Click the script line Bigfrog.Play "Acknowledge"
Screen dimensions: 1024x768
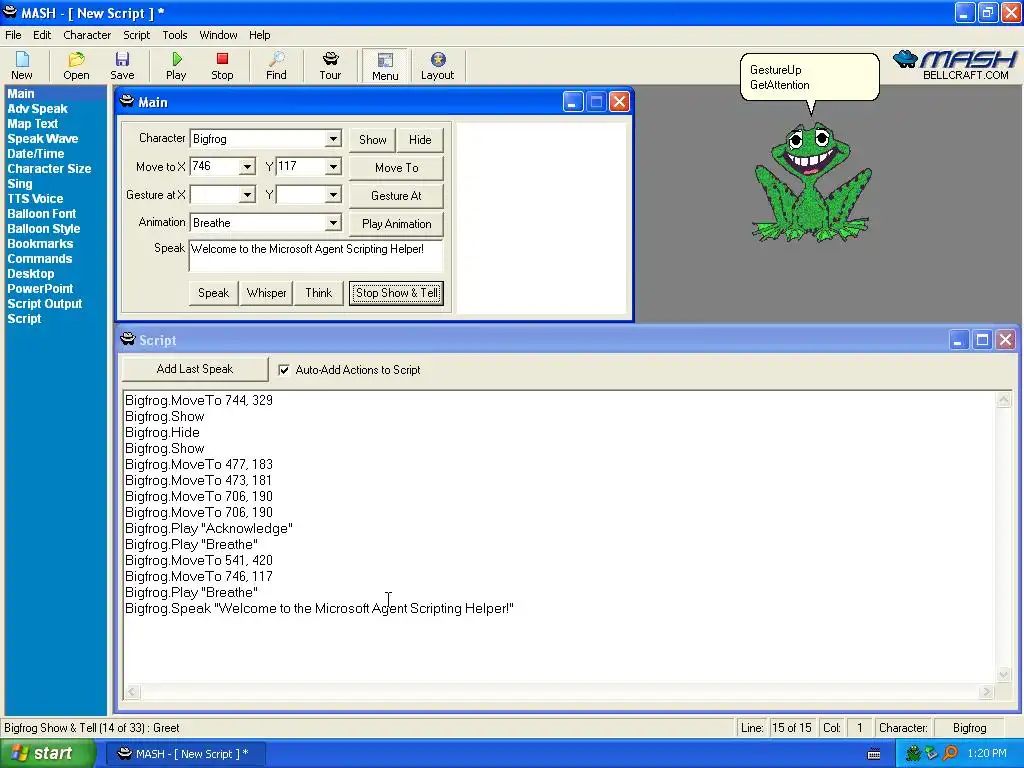tap(208, 528)
